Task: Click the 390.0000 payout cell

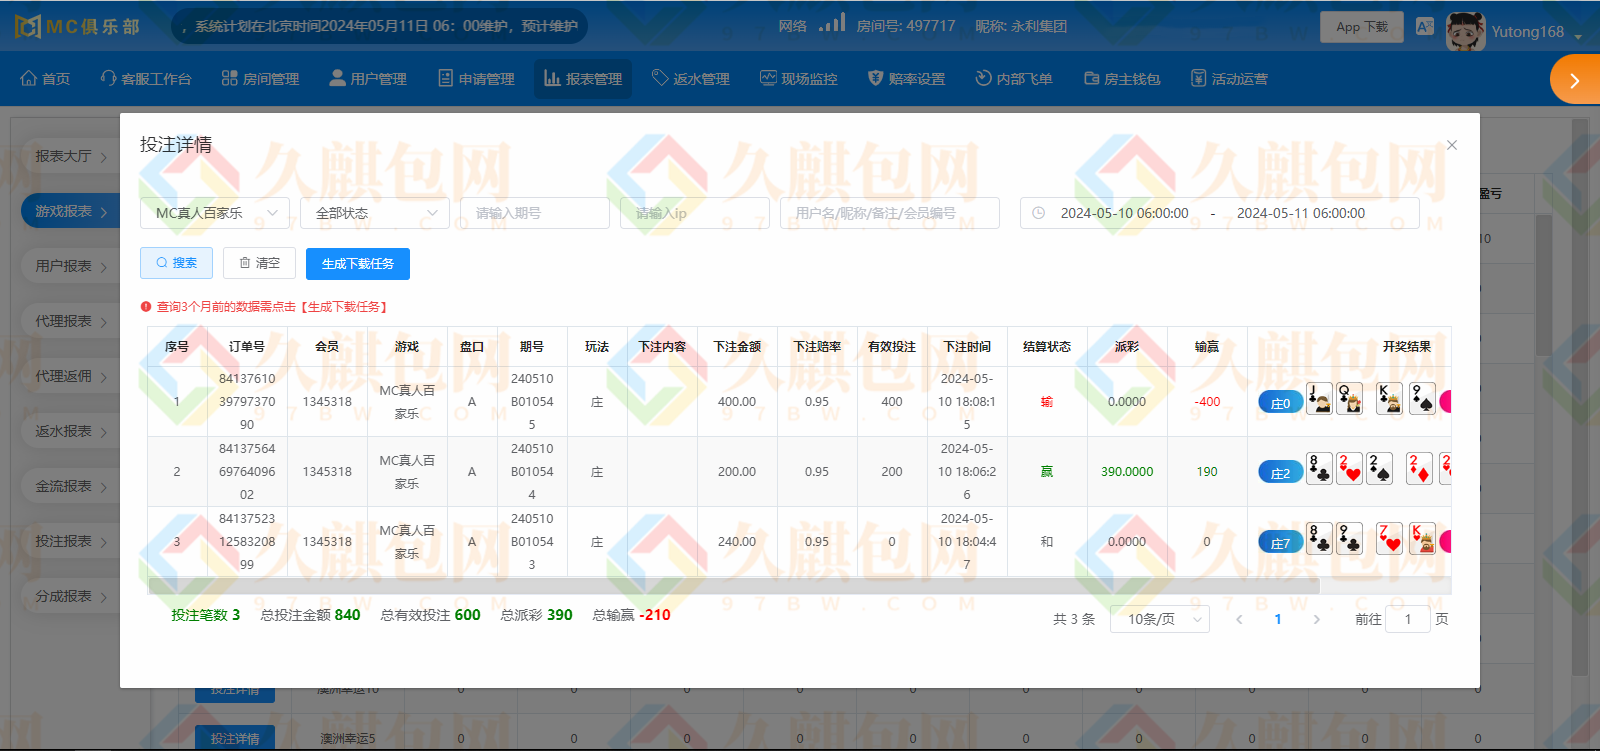Action: click(x=1127, y=472)
